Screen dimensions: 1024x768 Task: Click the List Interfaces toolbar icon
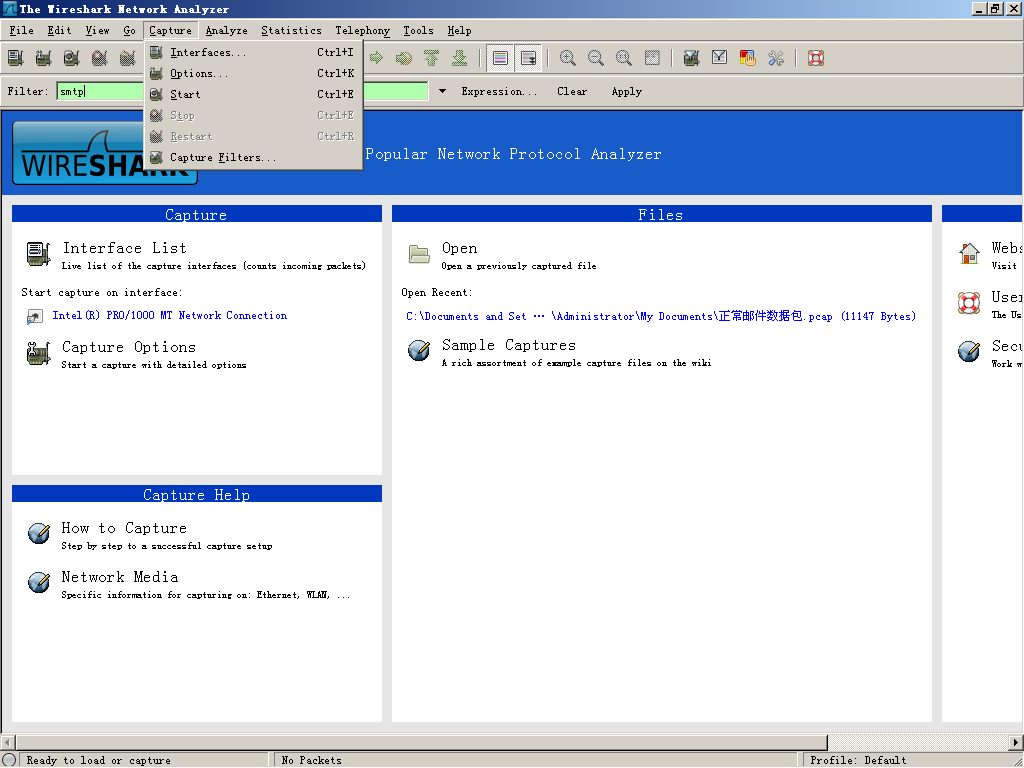click(x=15, y=58)
